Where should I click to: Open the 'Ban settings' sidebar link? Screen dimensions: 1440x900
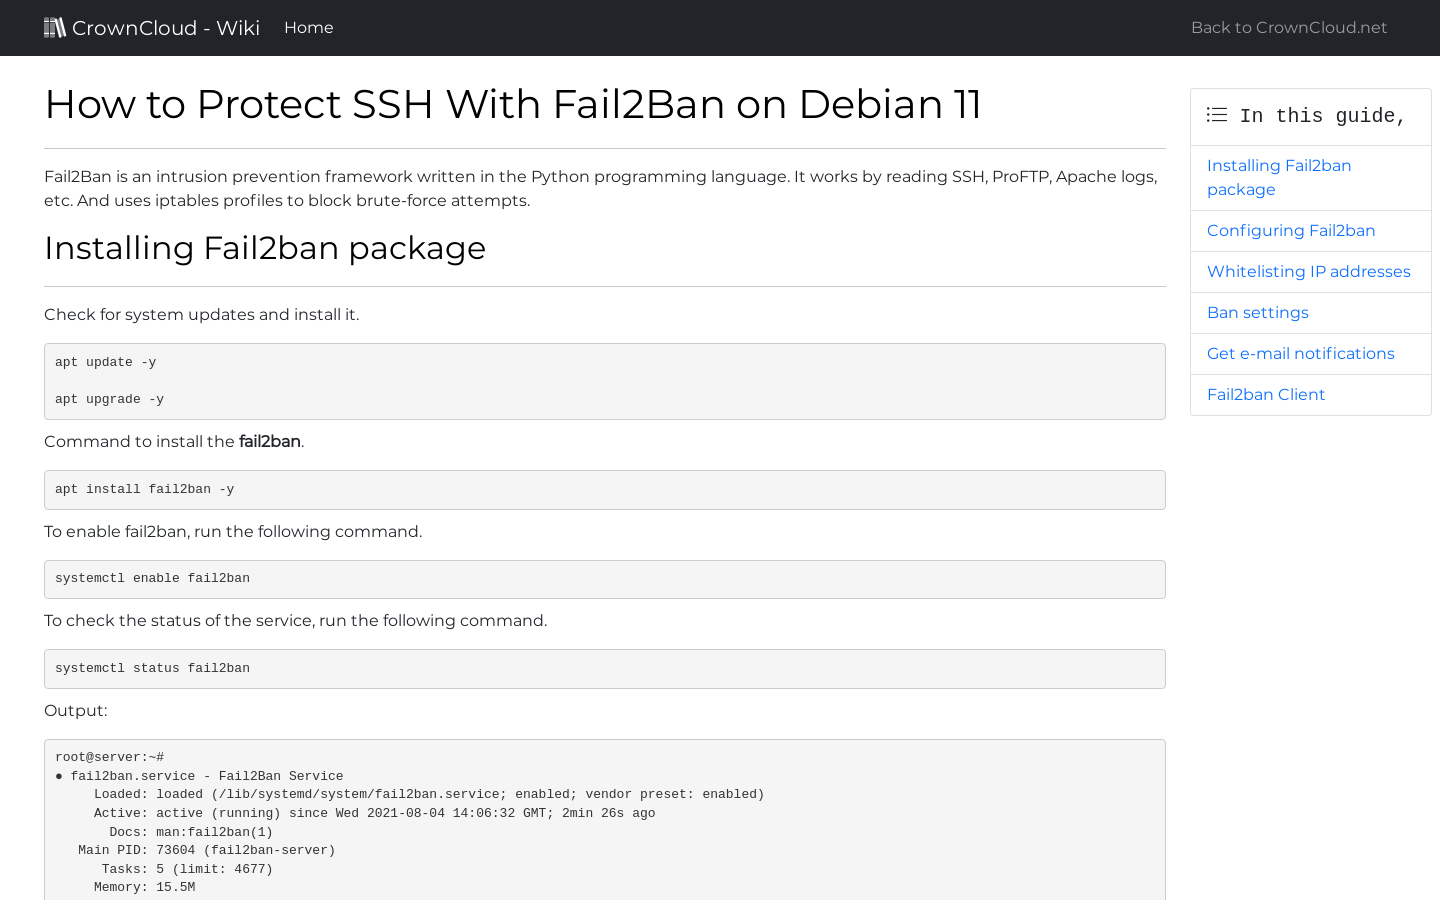pos(1257,312)
